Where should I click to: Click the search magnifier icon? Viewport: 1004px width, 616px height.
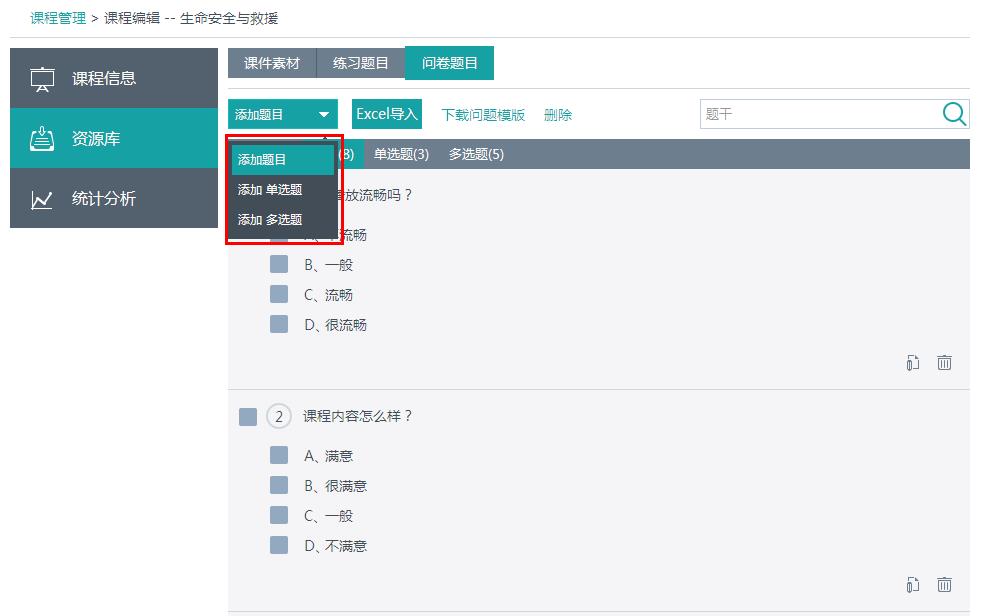[x=954, y=114]
